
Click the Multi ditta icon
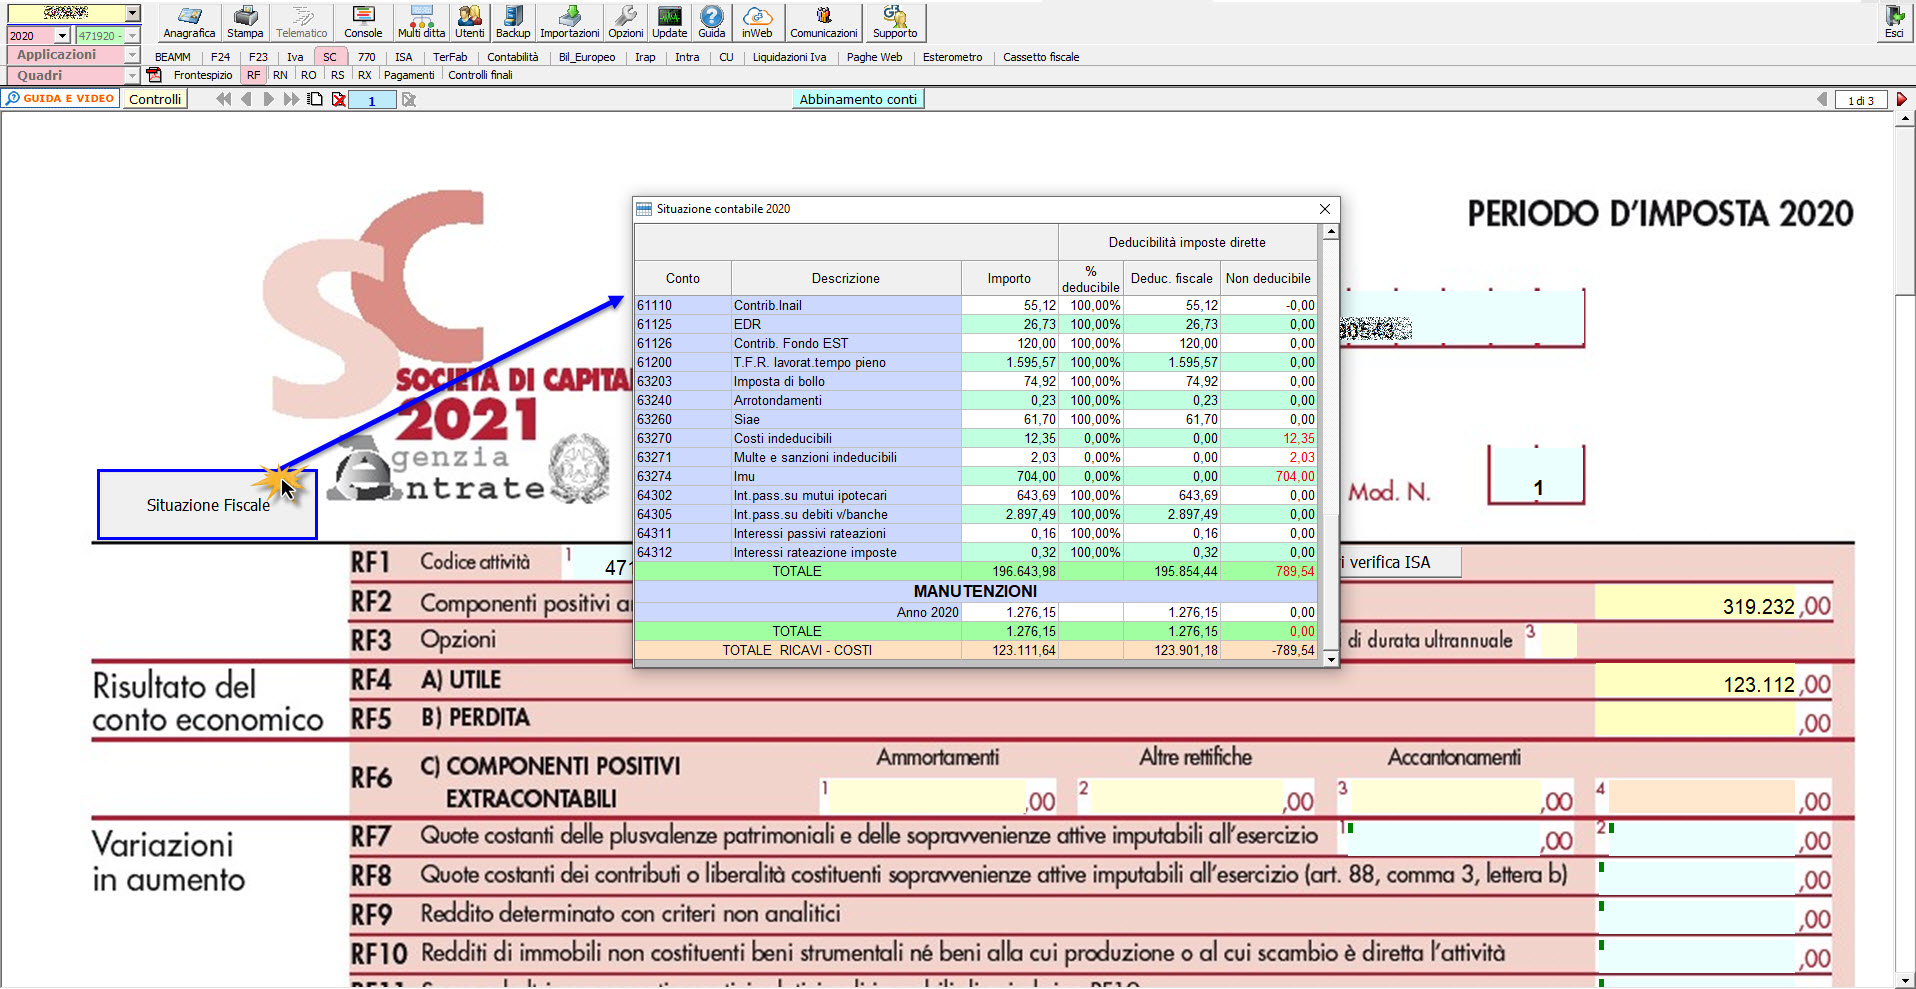[421, 22]
